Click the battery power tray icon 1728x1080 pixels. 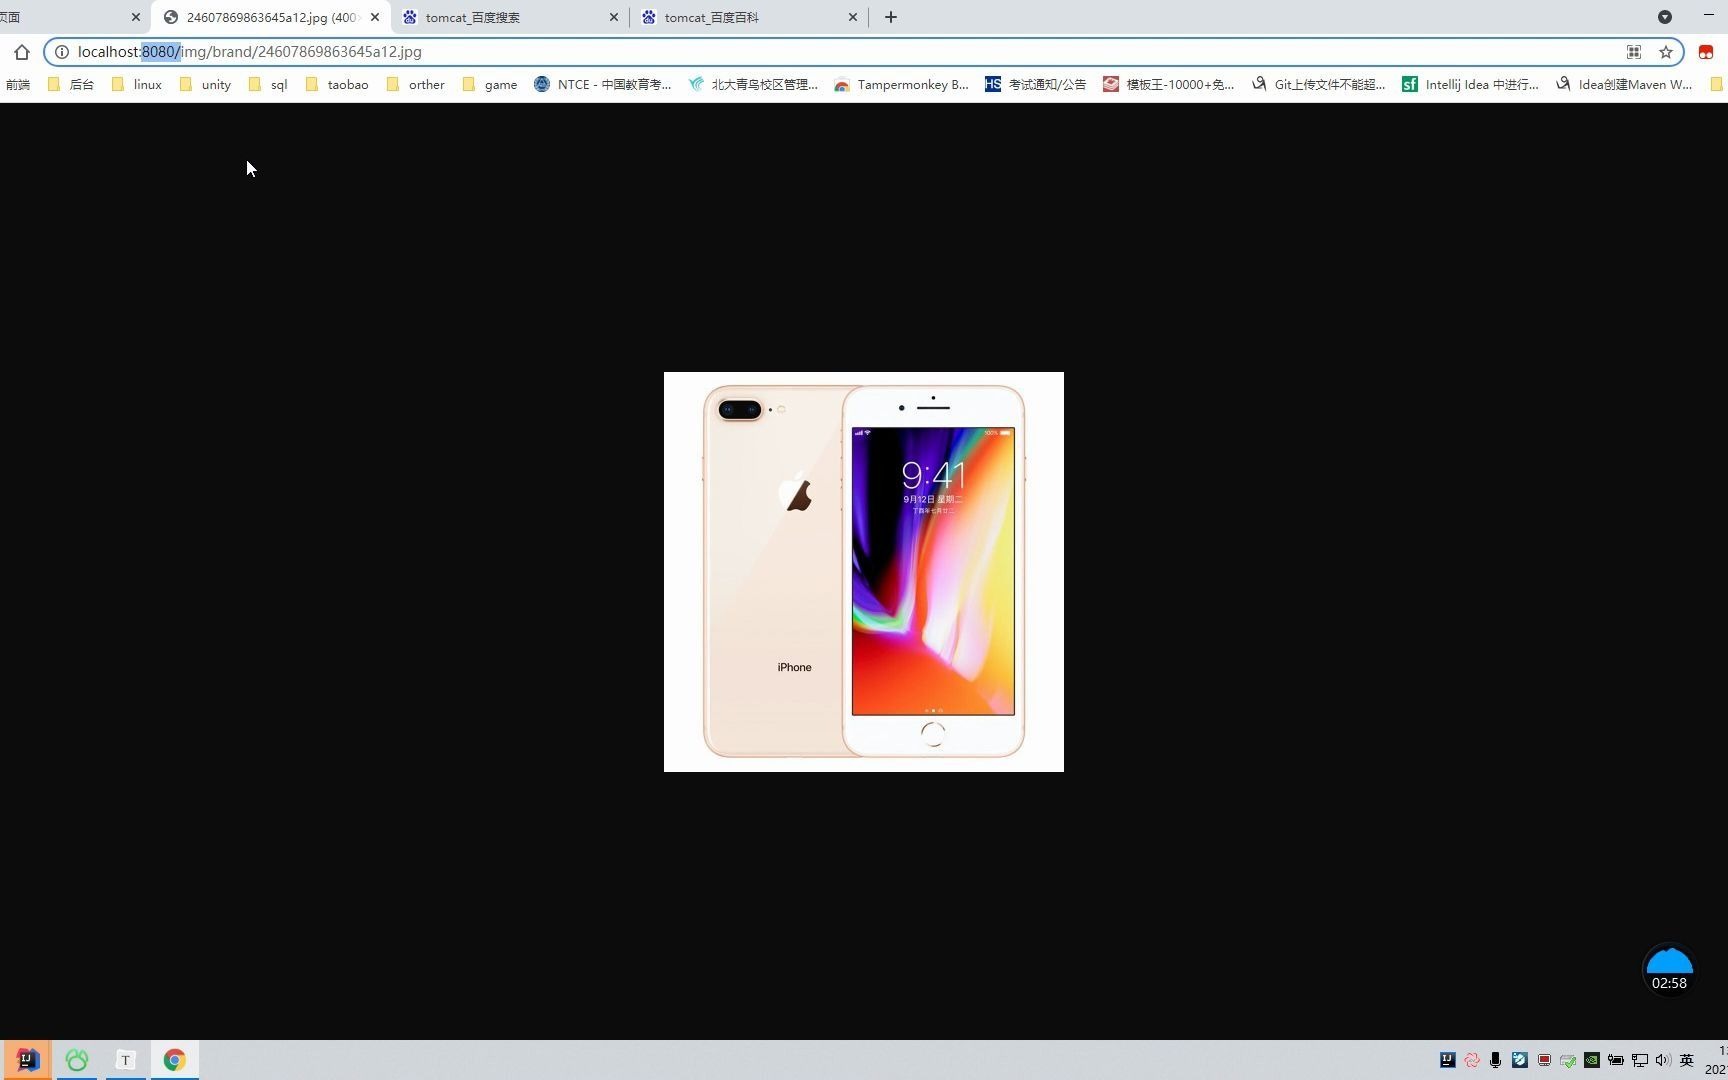(1616, 1060)
